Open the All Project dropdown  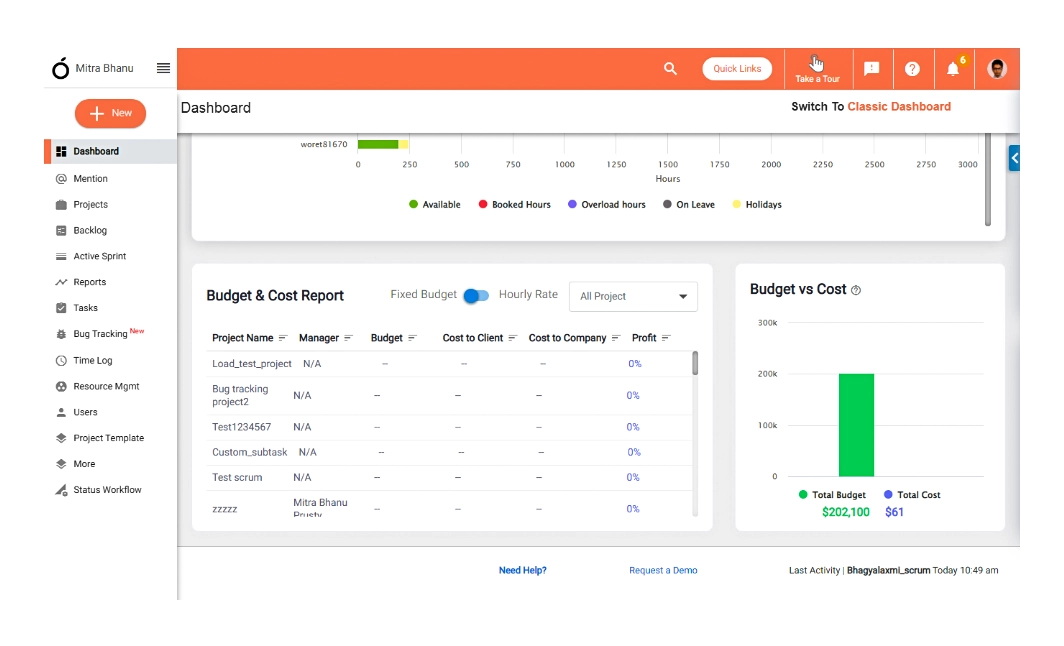632,296
